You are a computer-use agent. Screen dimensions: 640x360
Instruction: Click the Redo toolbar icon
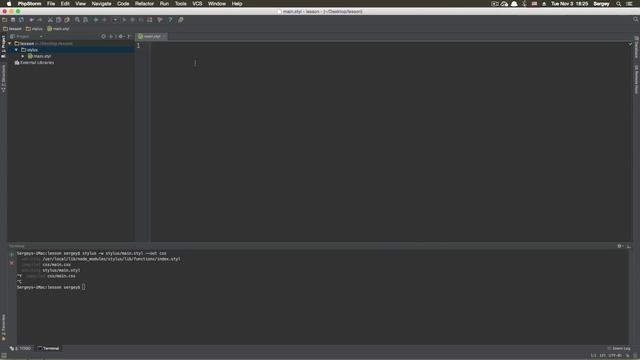pyautogui.click(x=40, y=20)
